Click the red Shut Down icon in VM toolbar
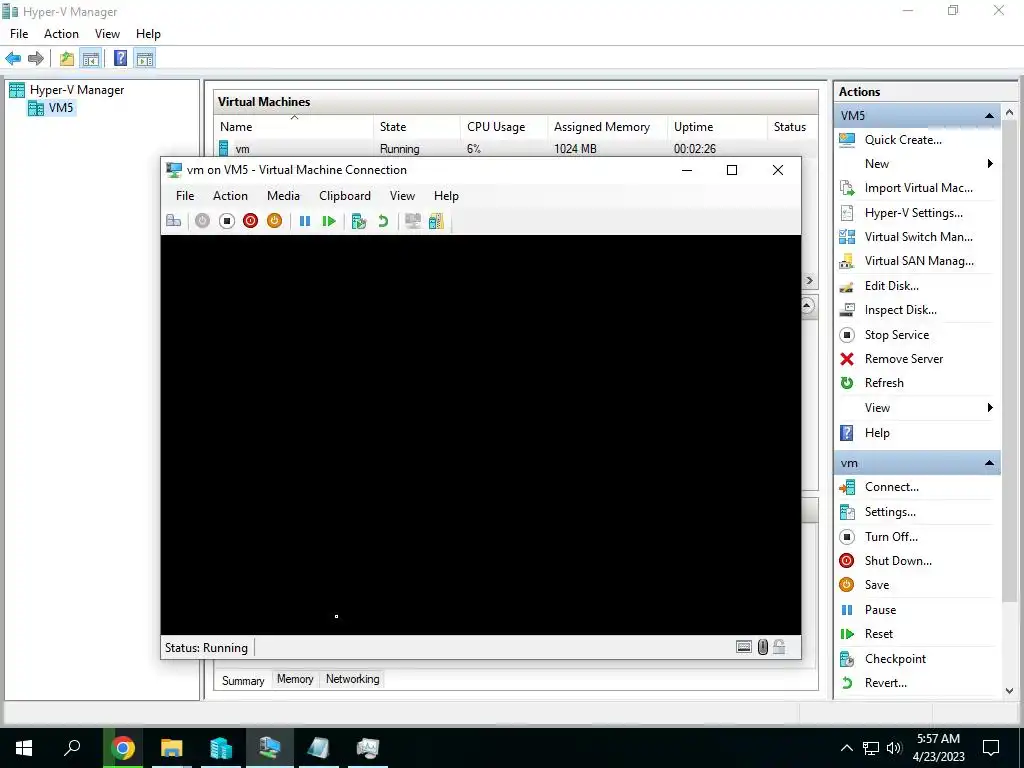Screen dimensions: 1024x768 pyautogui.click(x=250, y=221)
